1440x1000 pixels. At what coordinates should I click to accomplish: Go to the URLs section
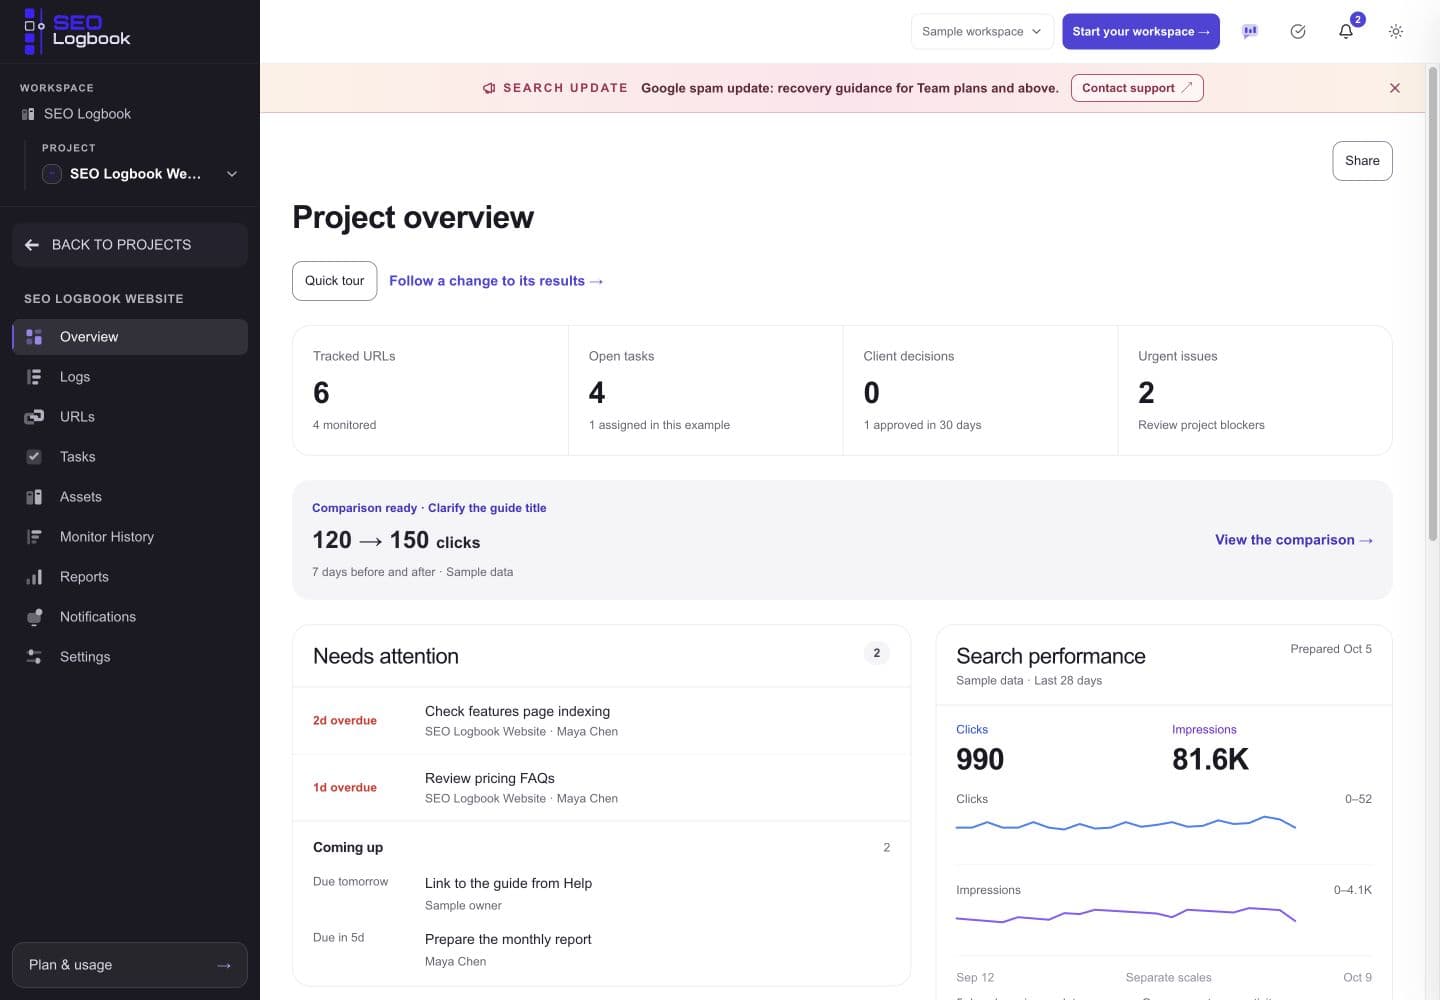130,417
